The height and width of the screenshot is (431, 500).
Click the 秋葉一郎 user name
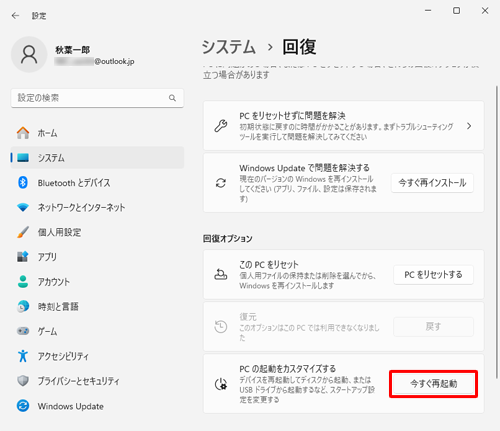(72, 50)
